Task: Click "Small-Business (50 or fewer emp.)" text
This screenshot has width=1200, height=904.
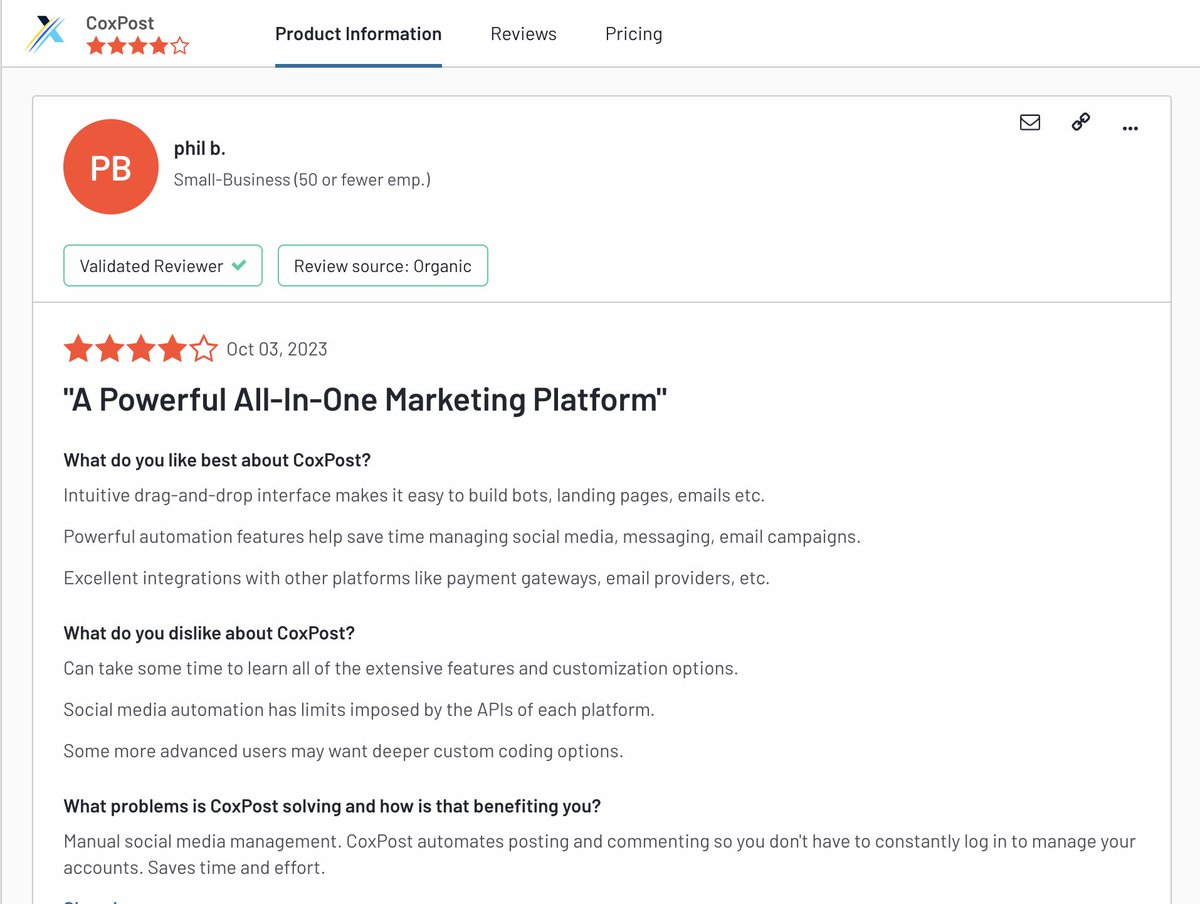Action: tap(302, 180)
